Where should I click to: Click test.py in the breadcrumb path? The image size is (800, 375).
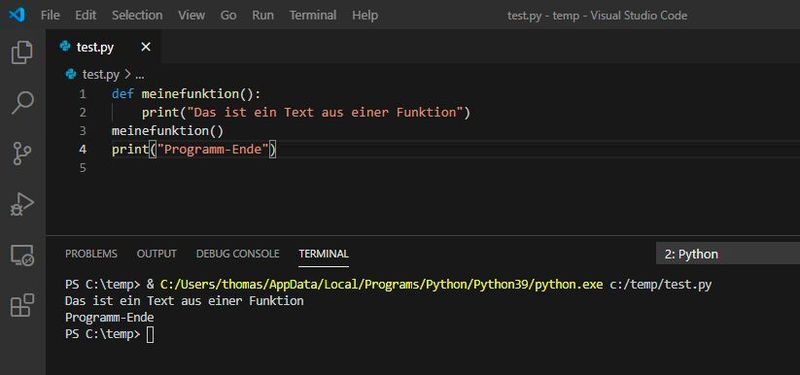pos(101,75)
